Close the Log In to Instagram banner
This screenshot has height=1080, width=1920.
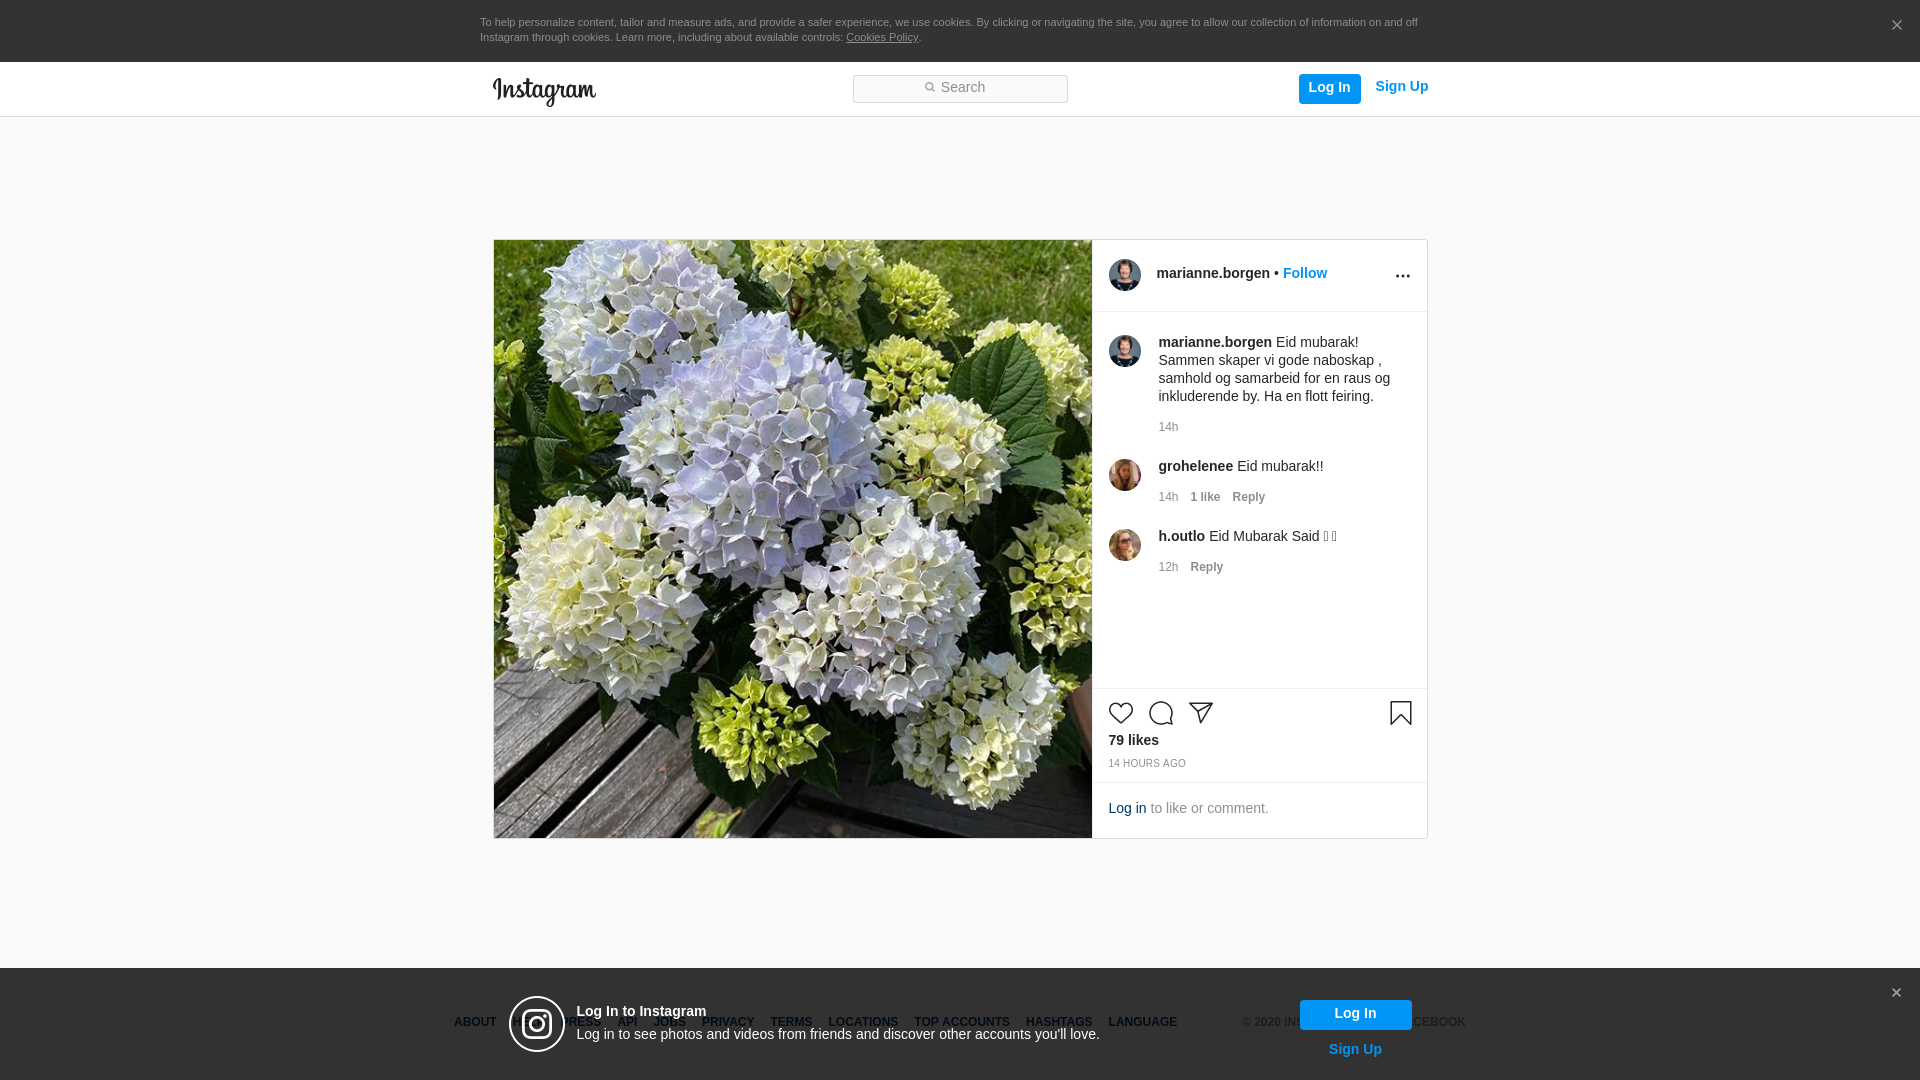pyautogui.click(x=1896, y=993)
